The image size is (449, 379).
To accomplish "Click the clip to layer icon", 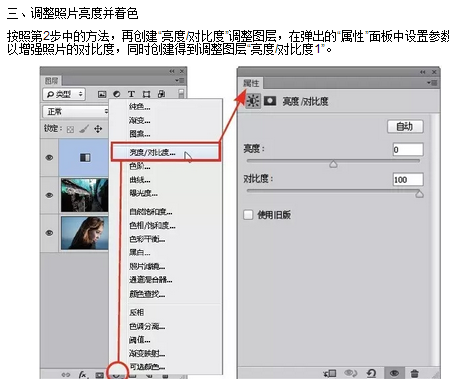I will (330, 373).
